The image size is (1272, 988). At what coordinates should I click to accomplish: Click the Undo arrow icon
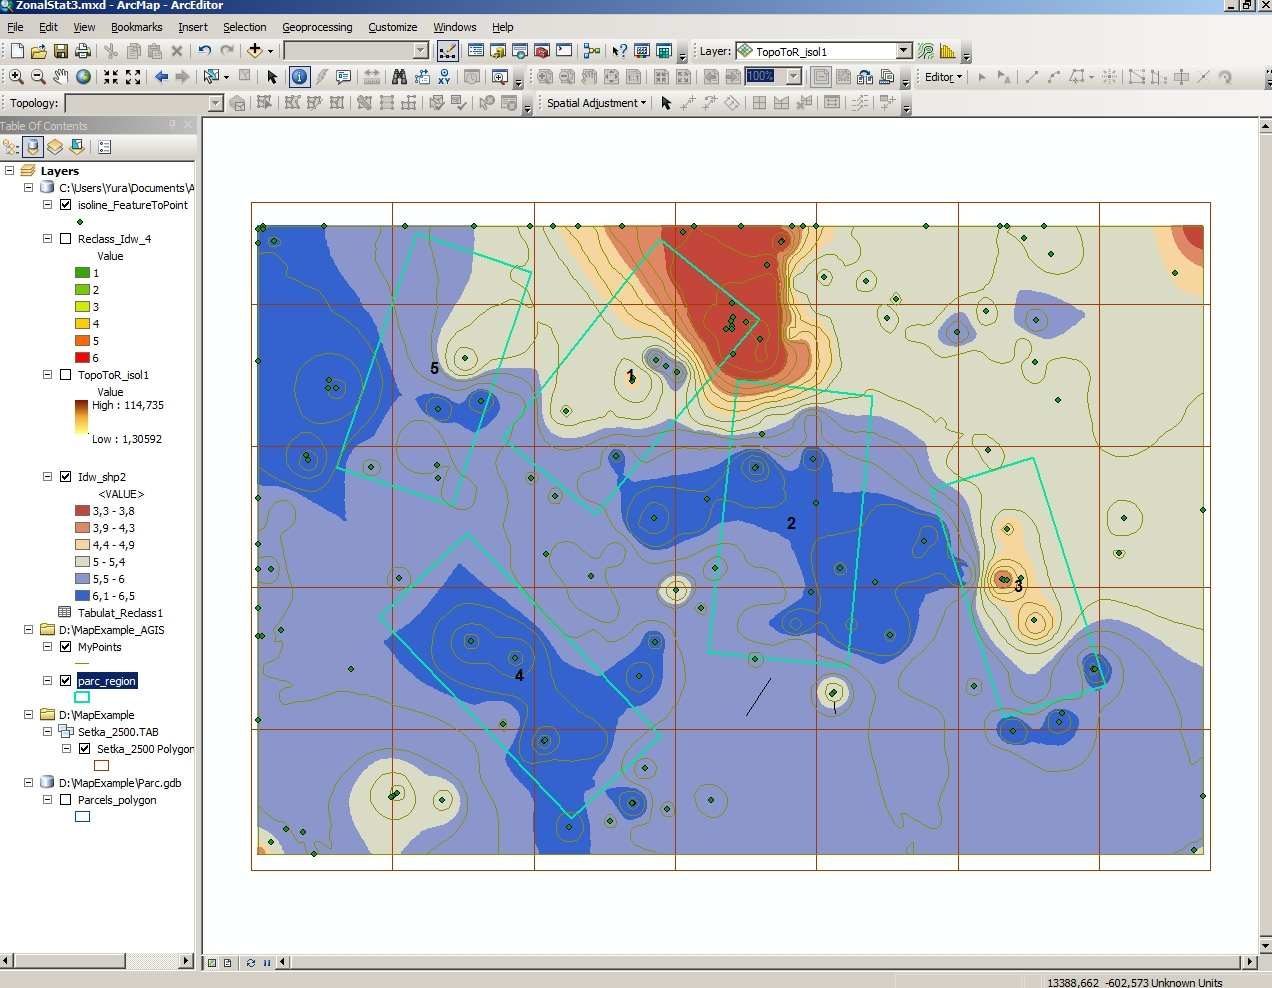(204, 51)
